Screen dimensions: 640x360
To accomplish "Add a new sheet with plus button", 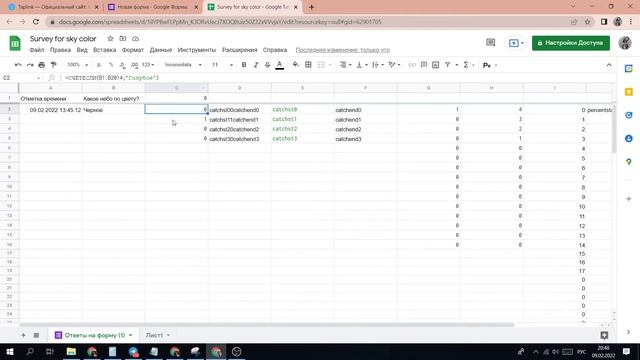I will click(x=23, y=335).
